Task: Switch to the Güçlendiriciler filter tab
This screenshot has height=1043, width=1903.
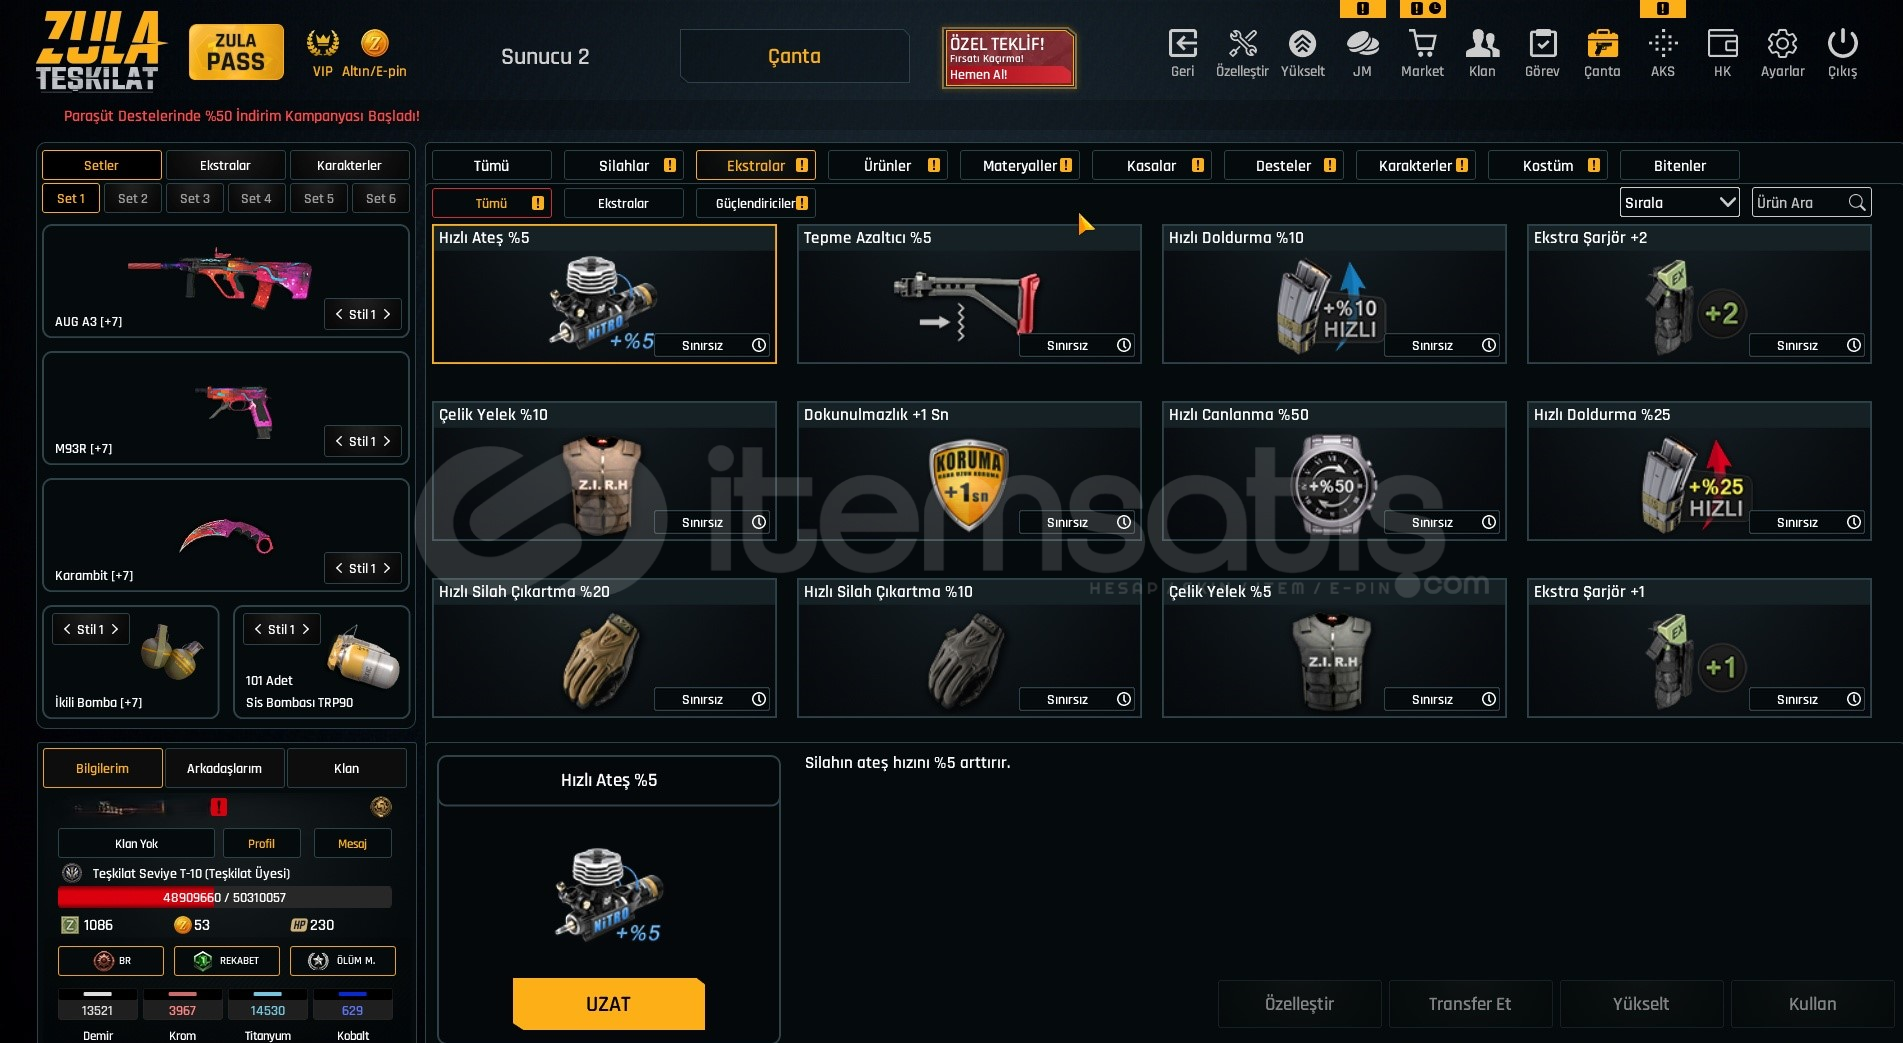Action: coord(756,204)
